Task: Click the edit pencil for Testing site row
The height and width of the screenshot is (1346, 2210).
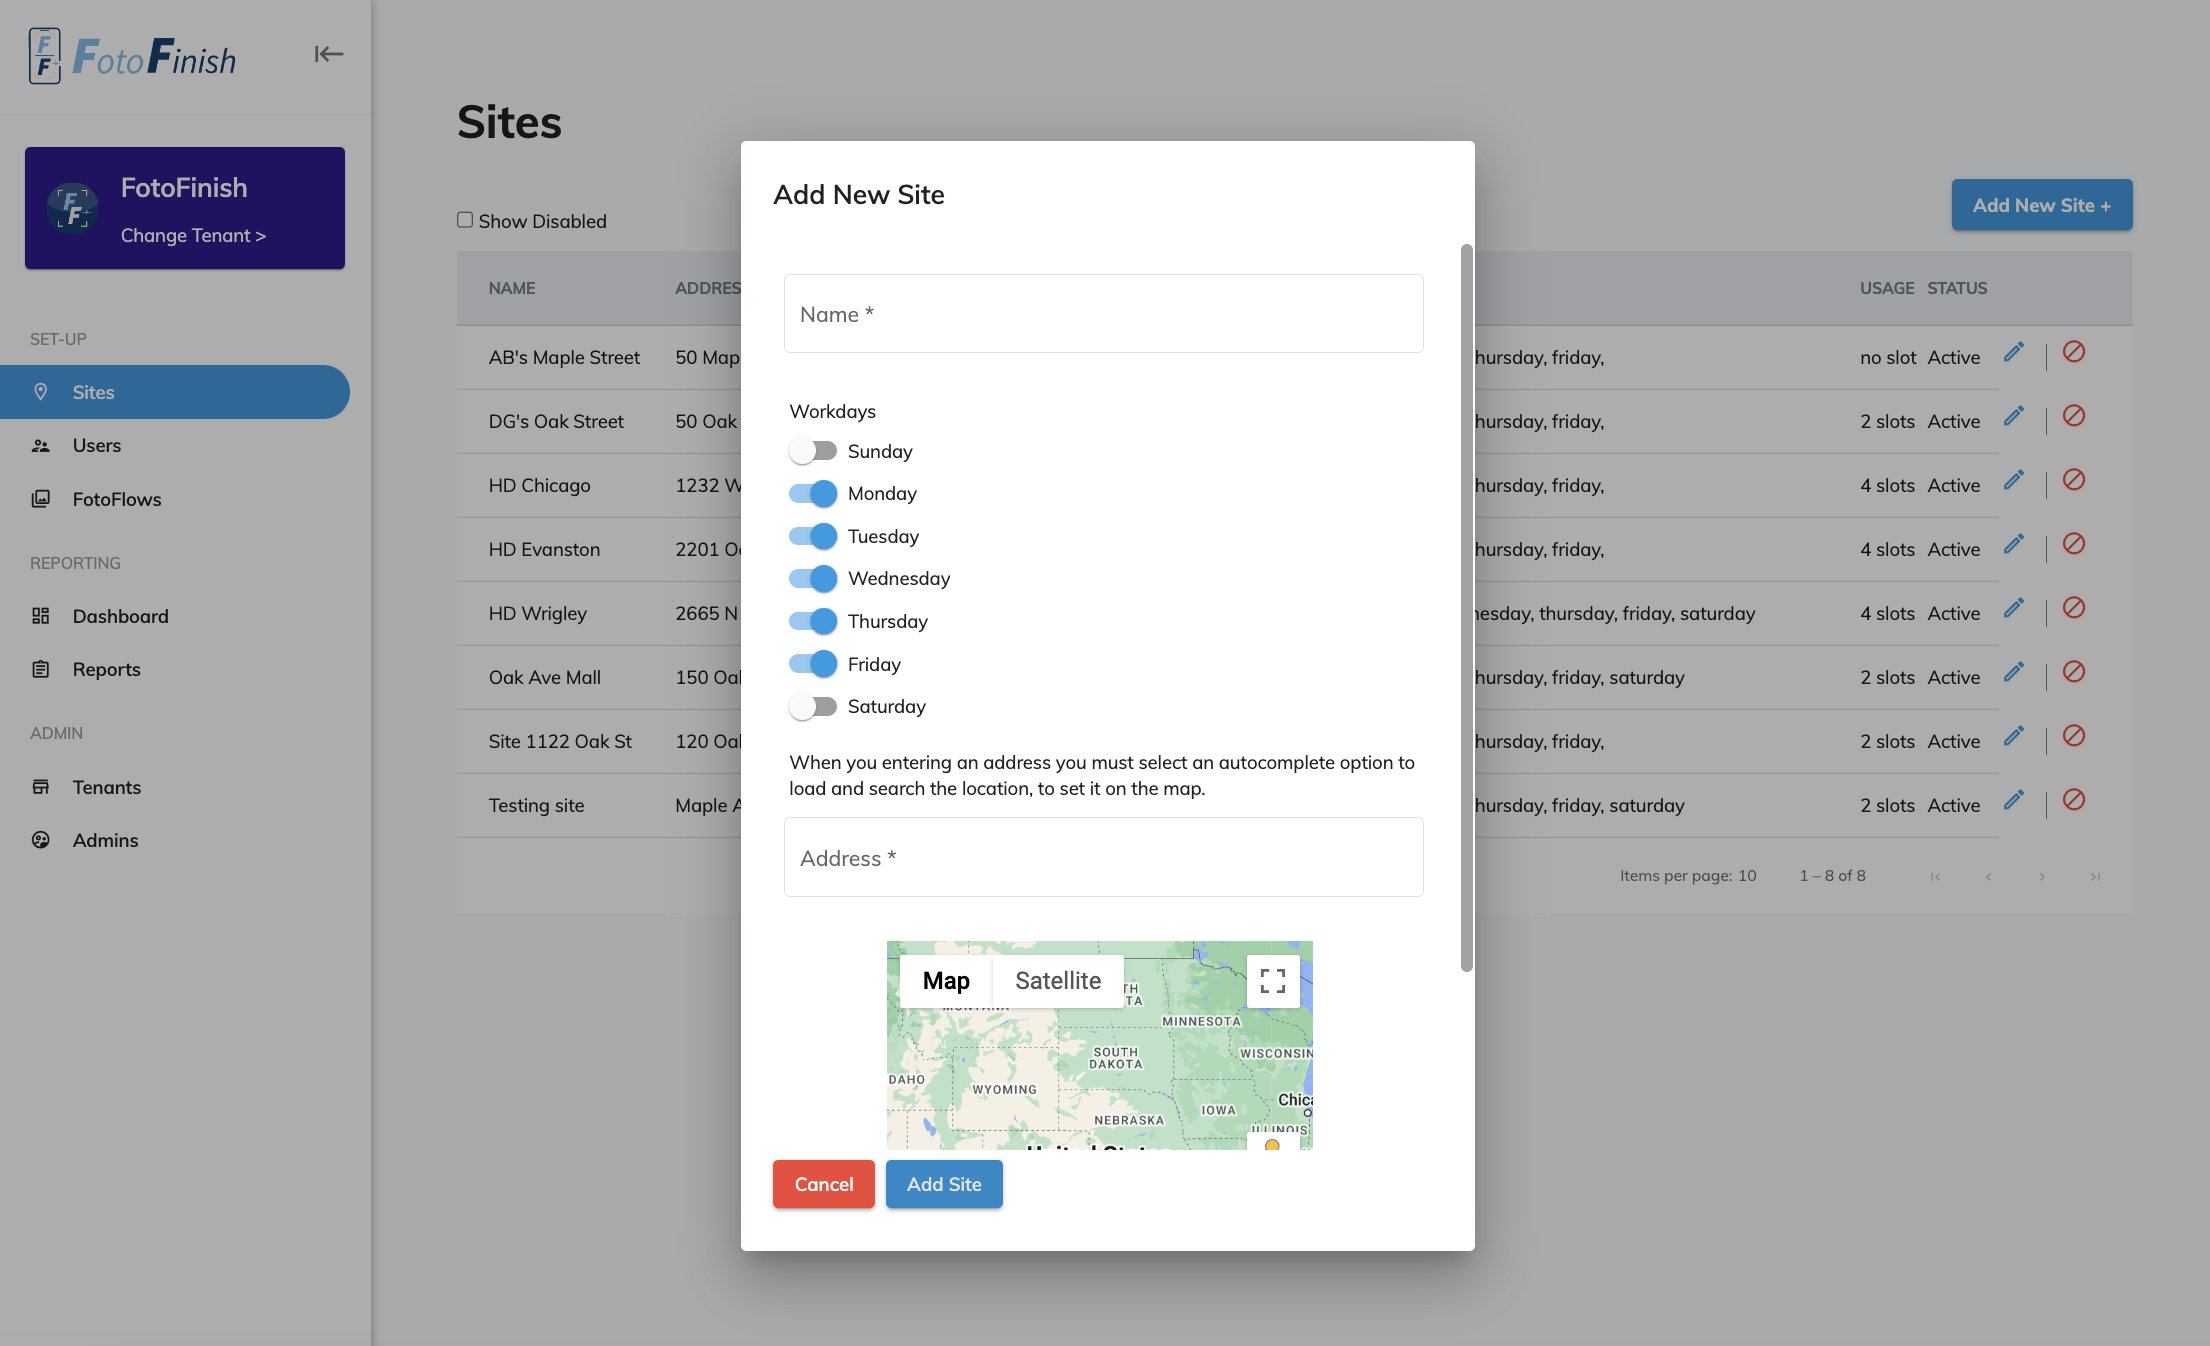Action: [x=2013, y=800]
